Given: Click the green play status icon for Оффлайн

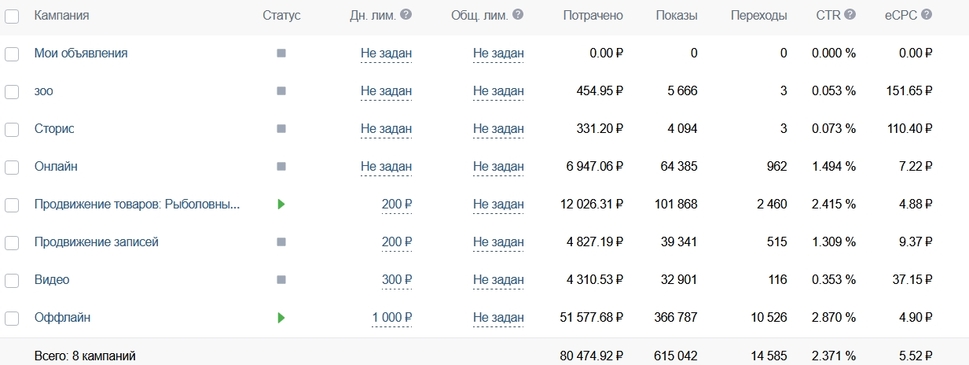Looking at the screenshot, I should [x=281, y=317].
